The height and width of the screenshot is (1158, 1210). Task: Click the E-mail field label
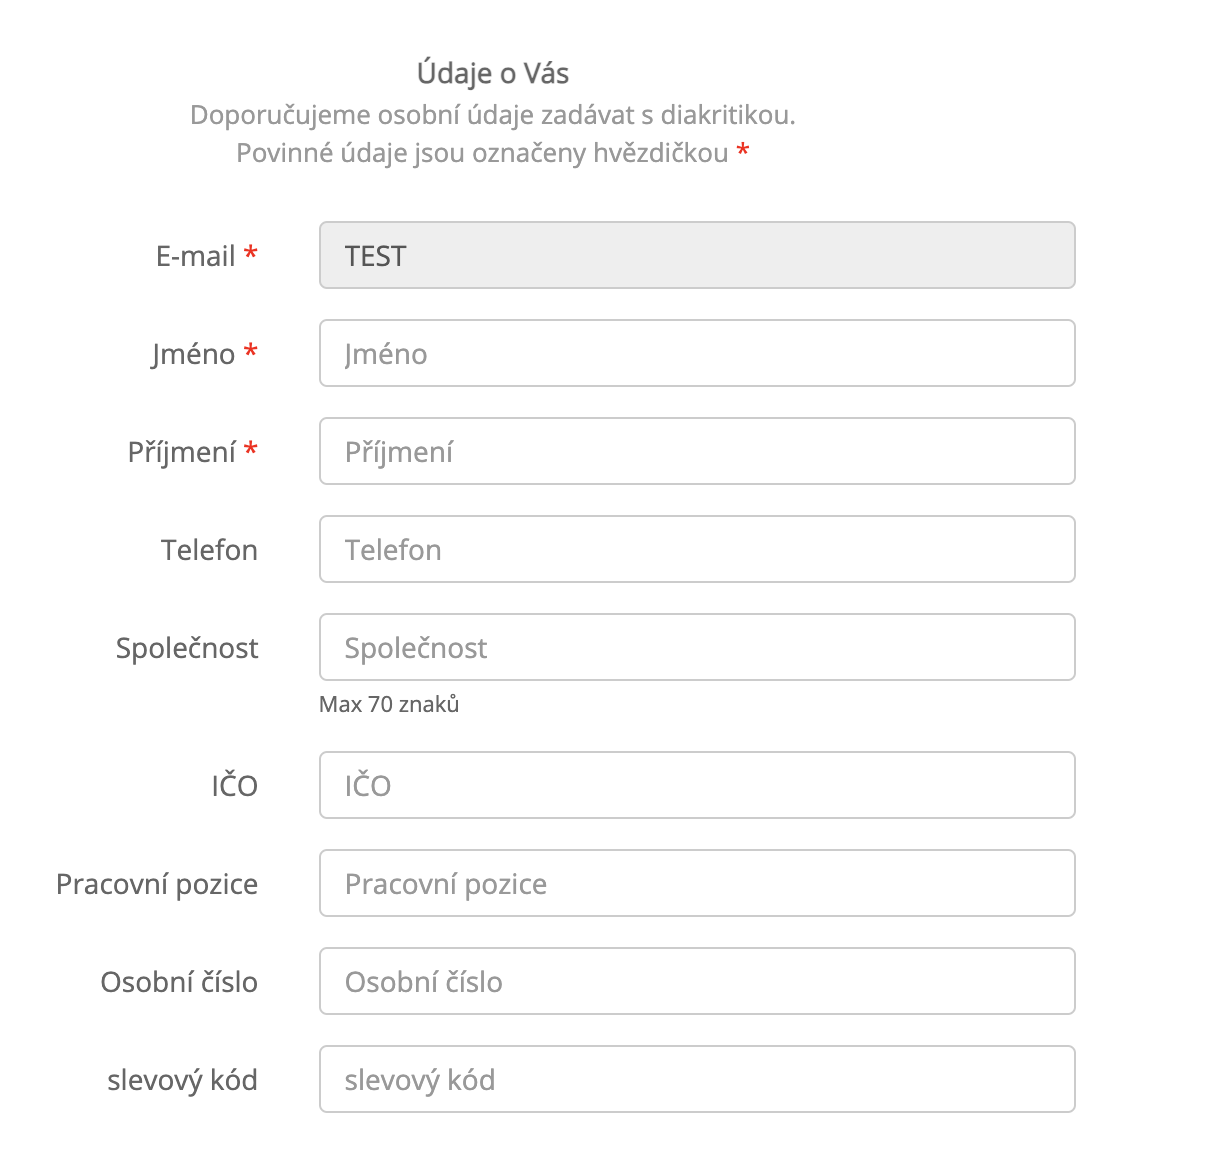click(x=195, y=256)
